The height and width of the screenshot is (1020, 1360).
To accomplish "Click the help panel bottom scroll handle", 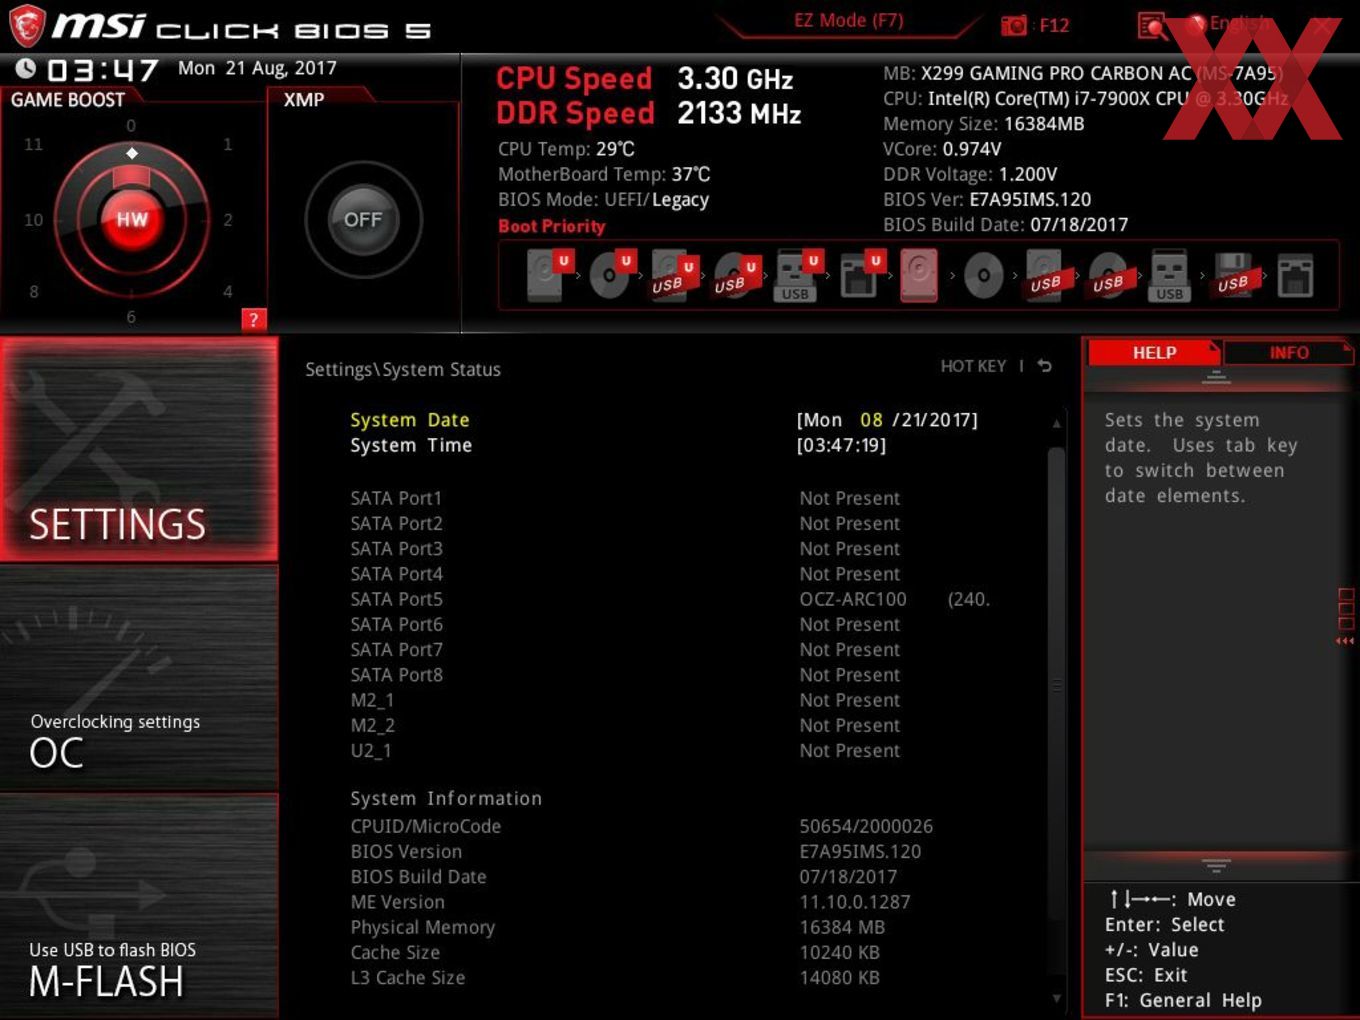I will [x=1216, y=866].
